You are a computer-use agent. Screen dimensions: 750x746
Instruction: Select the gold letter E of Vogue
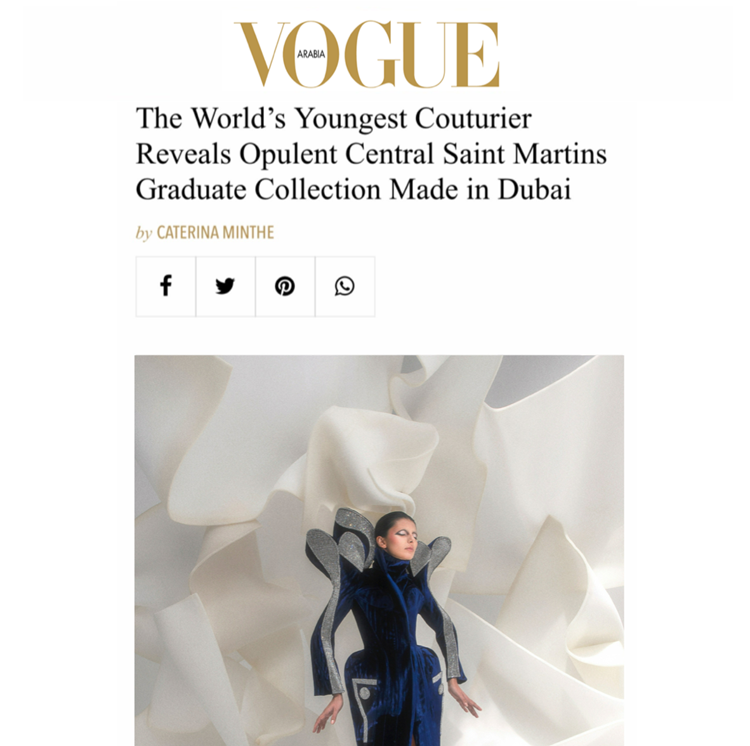coord(476,54)
